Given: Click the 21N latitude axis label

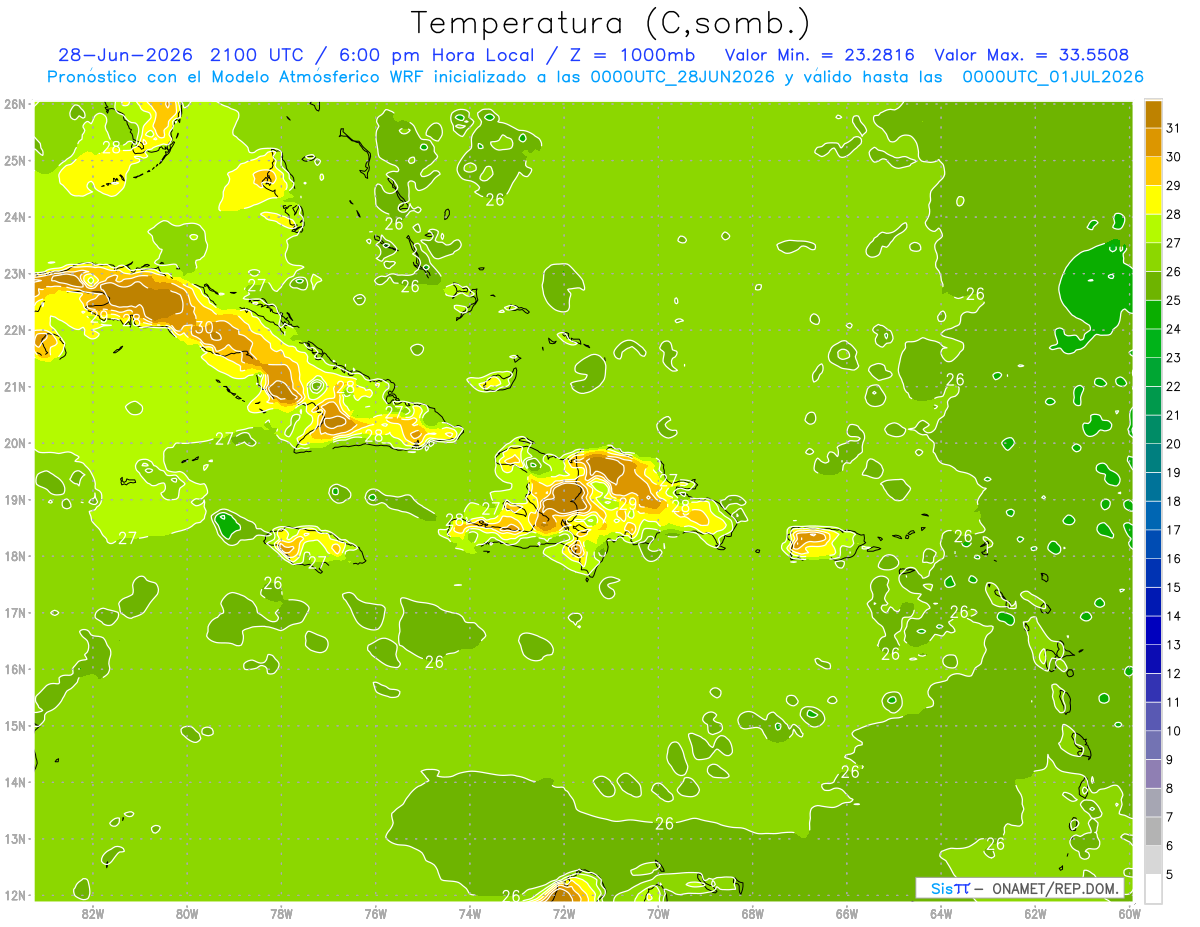Looking at the screenshot, I should click(14, 386).
